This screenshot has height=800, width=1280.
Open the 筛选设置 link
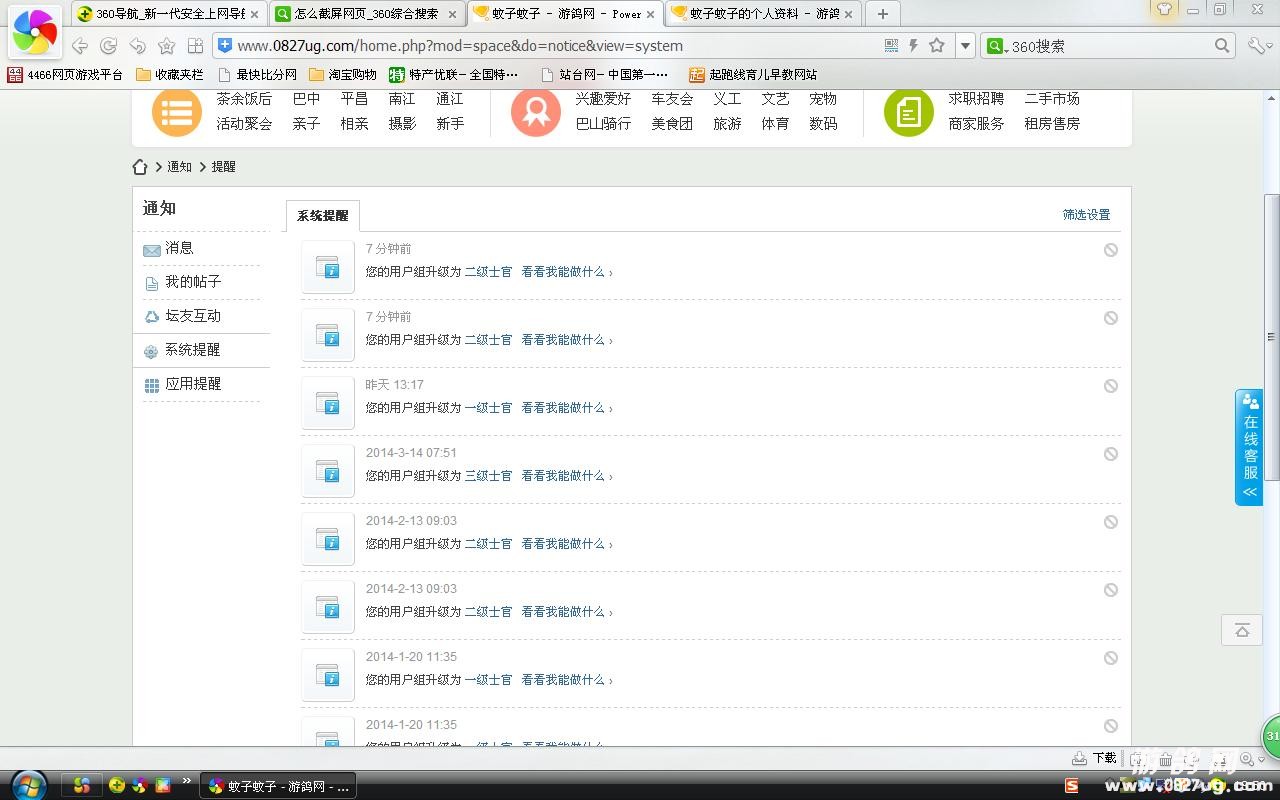click(1086, 215)
